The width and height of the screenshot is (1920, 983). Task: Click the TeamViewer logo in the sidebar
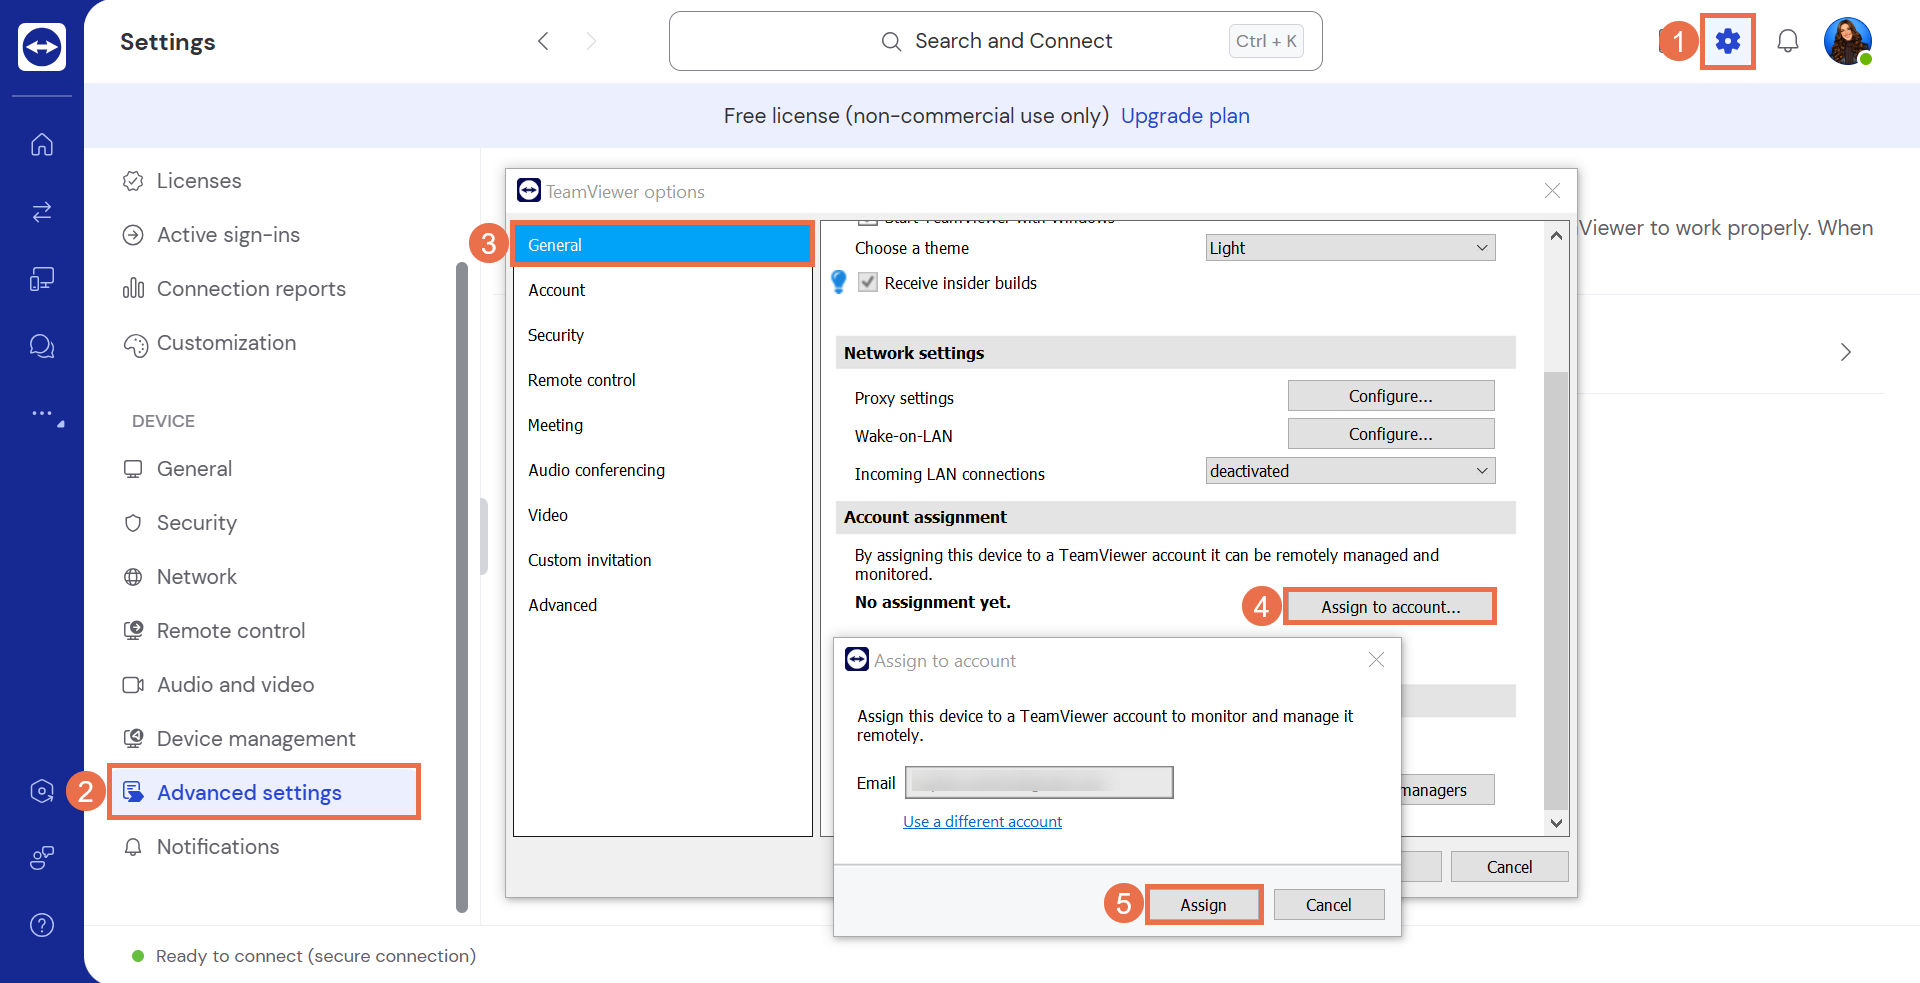click(42, 46)
